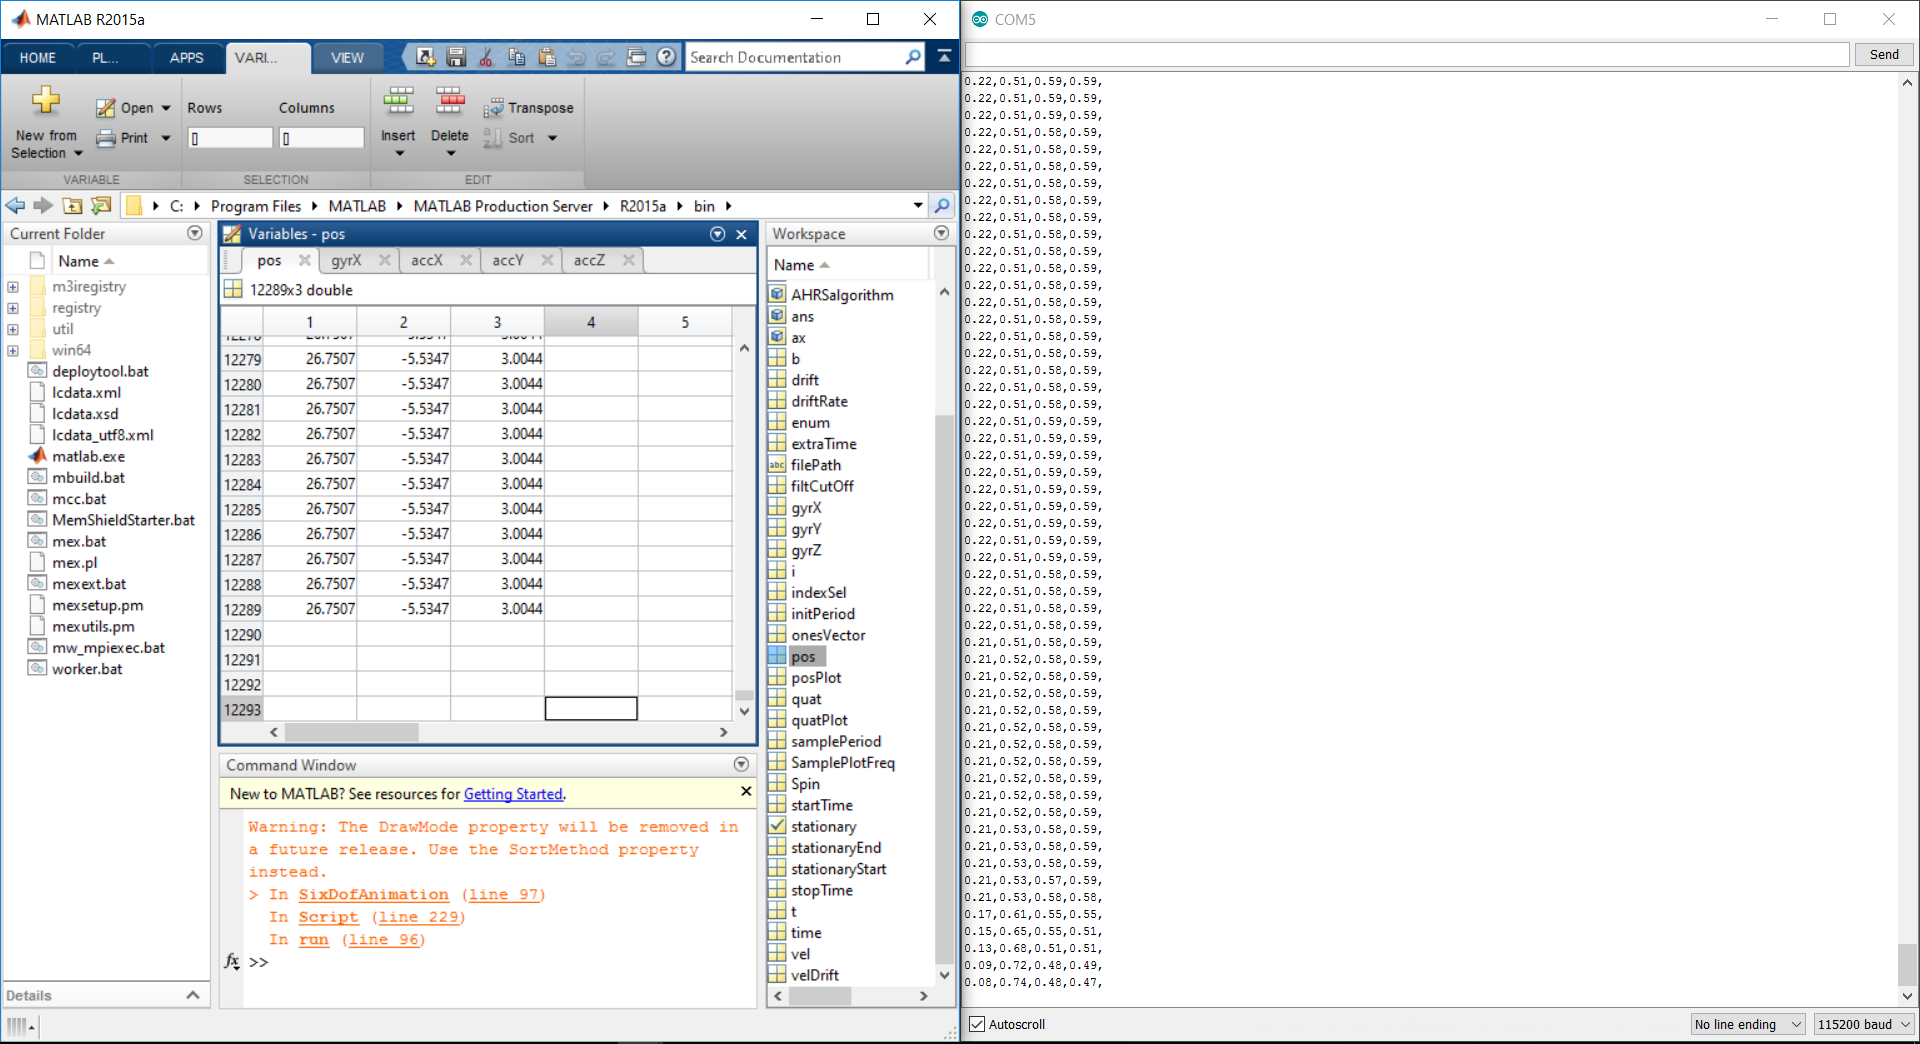Close the Variables - pos panel
The width and height of the screenshot is (1920, 1044).
741,234
